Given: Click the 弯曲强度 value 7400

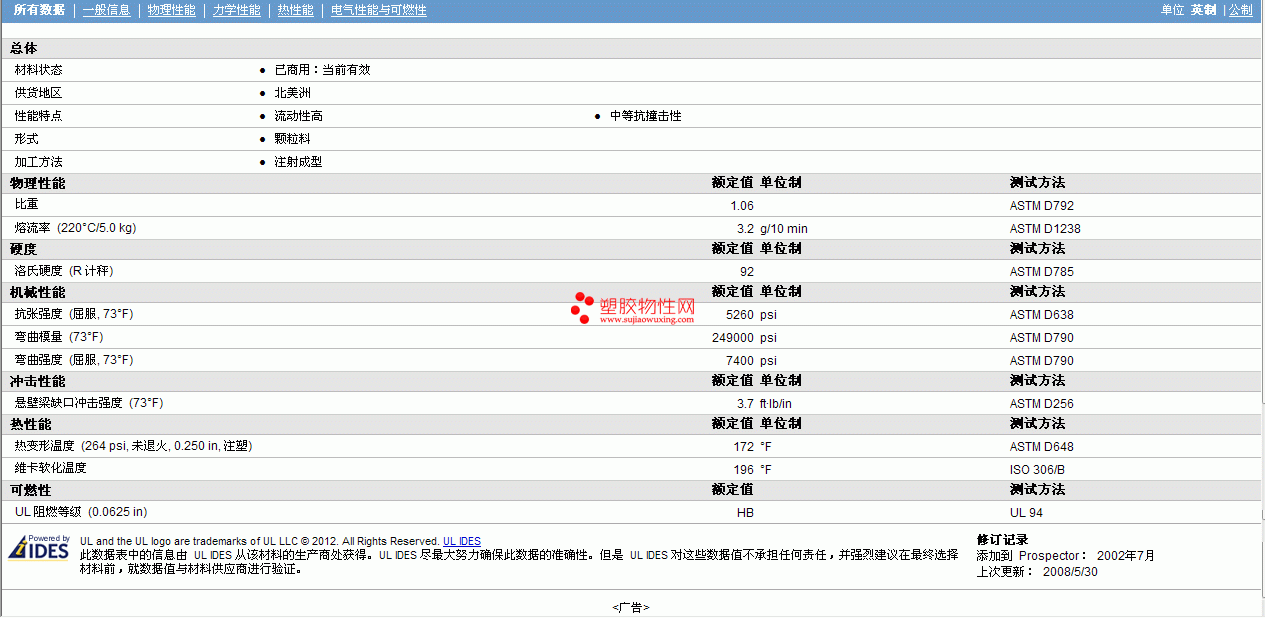Looking at the screenshot, I should (x=740, y=361).
